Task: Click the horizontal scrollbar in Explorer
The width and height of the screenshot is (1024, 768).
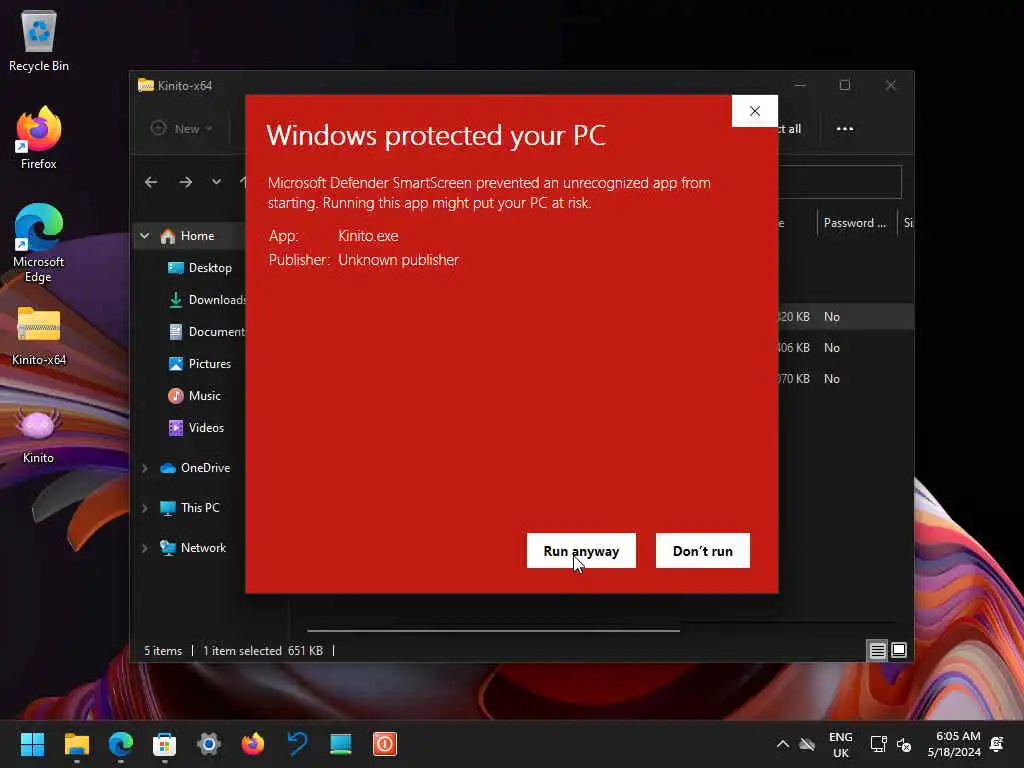Action: [x=493, y=631]
